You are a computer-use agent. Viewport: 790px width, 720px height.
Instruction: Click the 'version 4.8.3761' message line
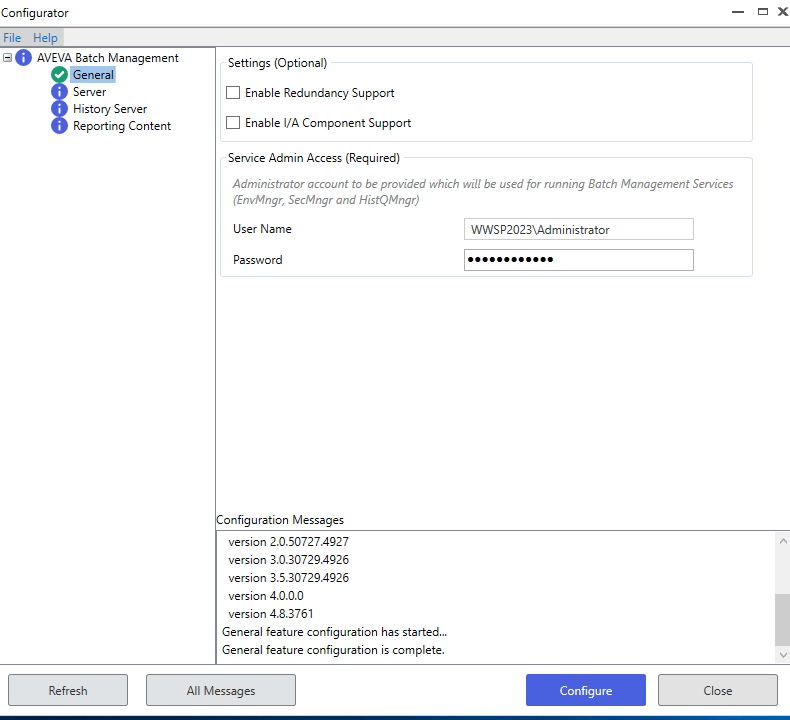(271, 614)
